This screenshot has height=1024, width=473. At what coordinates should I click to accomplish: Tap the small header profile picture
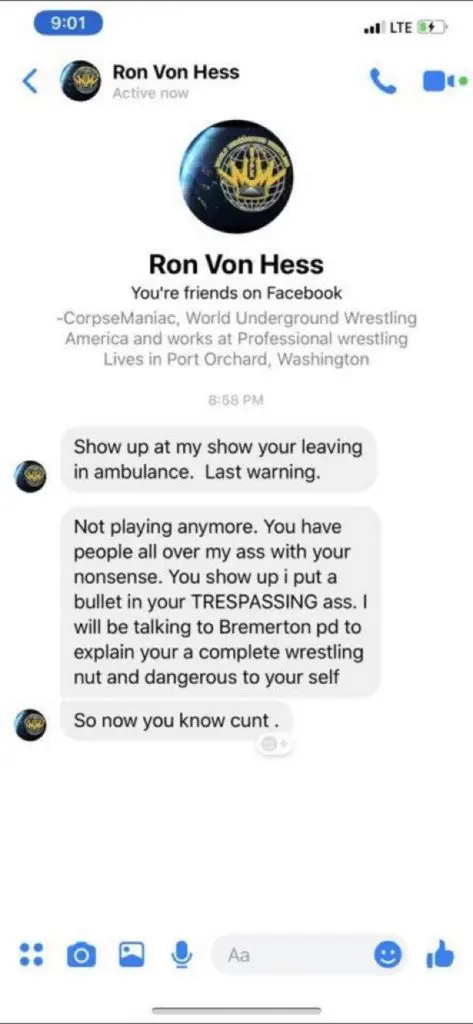81,81
